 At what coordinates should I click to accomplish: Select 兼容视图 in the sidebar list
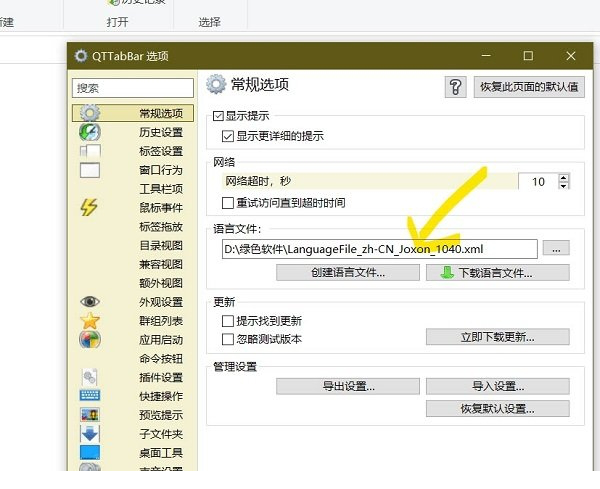pyautogui.click(x=161, y=264)
